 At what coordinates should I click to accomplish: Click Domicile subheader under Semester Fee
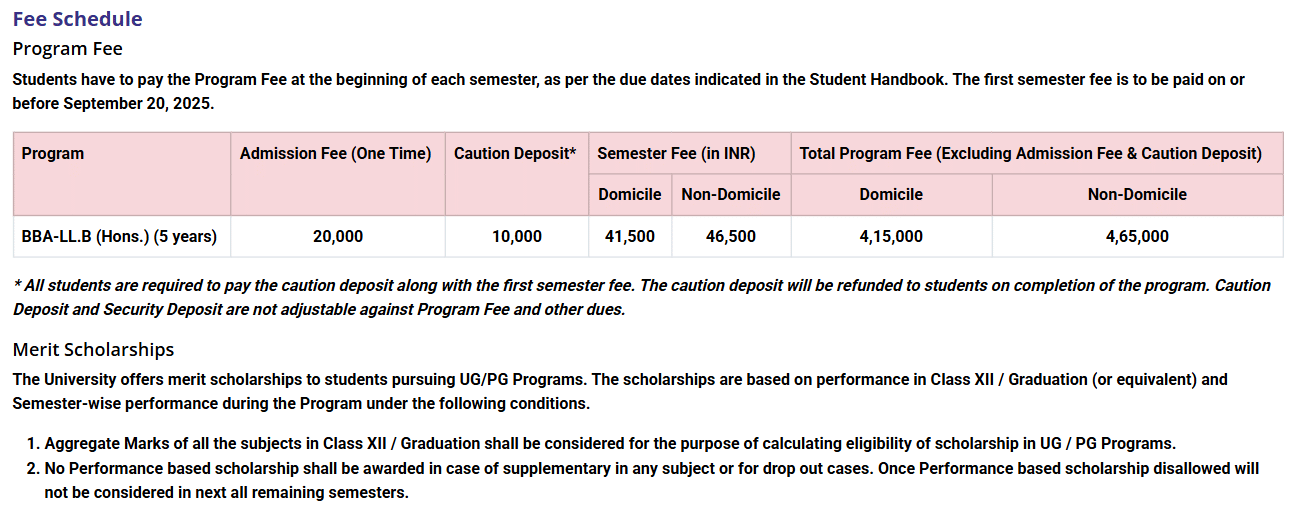pos(629,194)
